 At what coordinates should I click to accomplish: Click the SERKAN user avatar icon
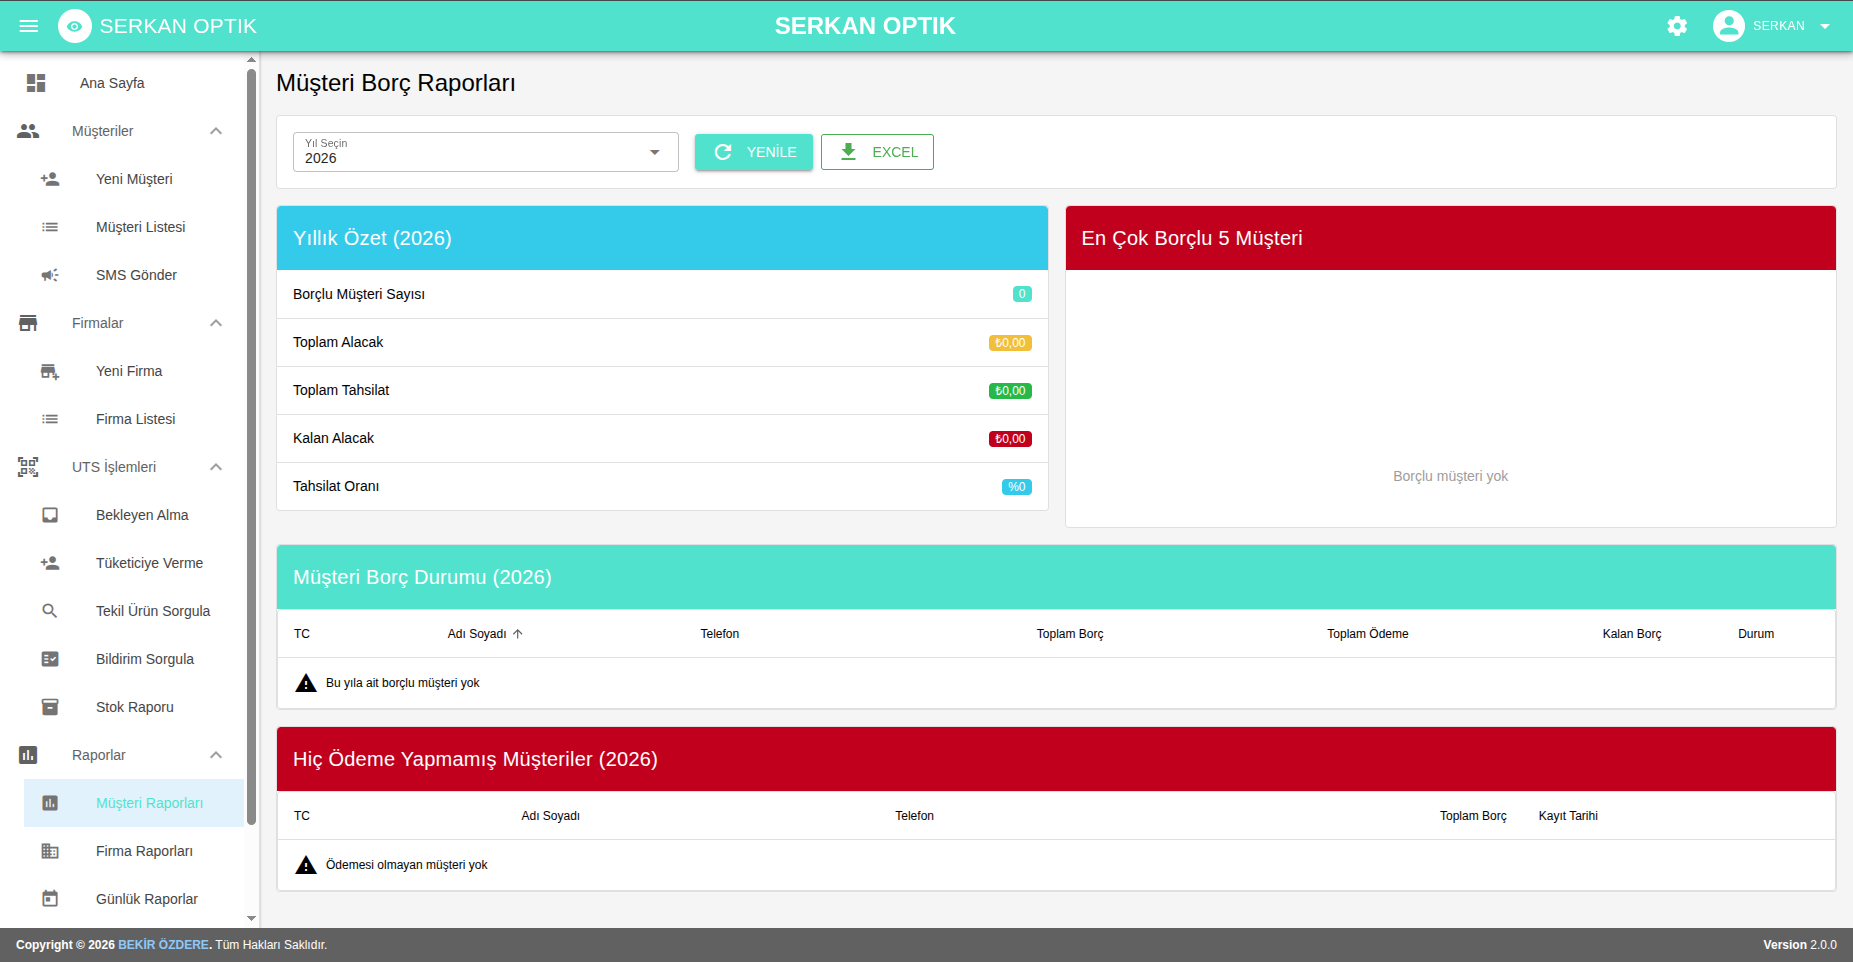click(x=1728, y=26)
